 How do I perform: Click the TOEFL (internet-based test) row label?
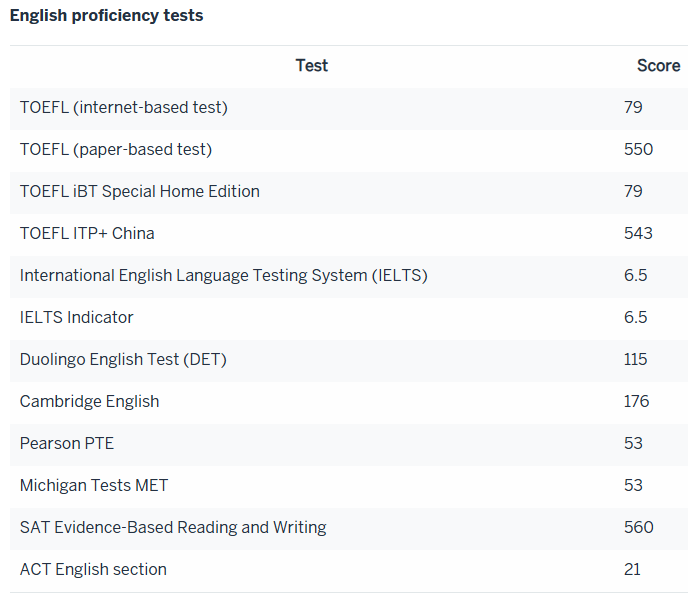[x=124, y=108]
